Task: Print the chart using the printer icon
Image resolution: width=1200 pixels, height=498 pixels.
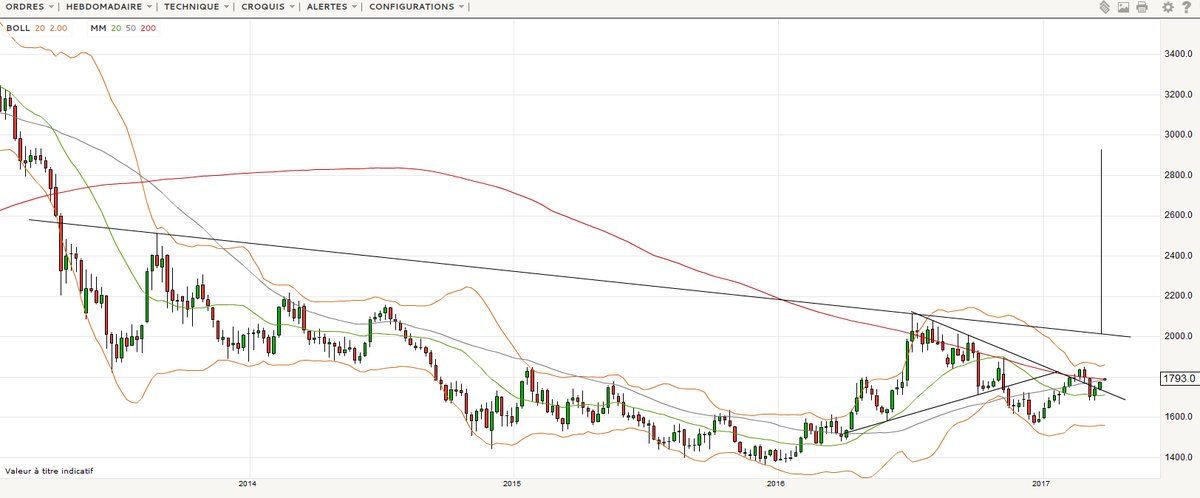Action: pyautogui.click(x=1141, y=7)
